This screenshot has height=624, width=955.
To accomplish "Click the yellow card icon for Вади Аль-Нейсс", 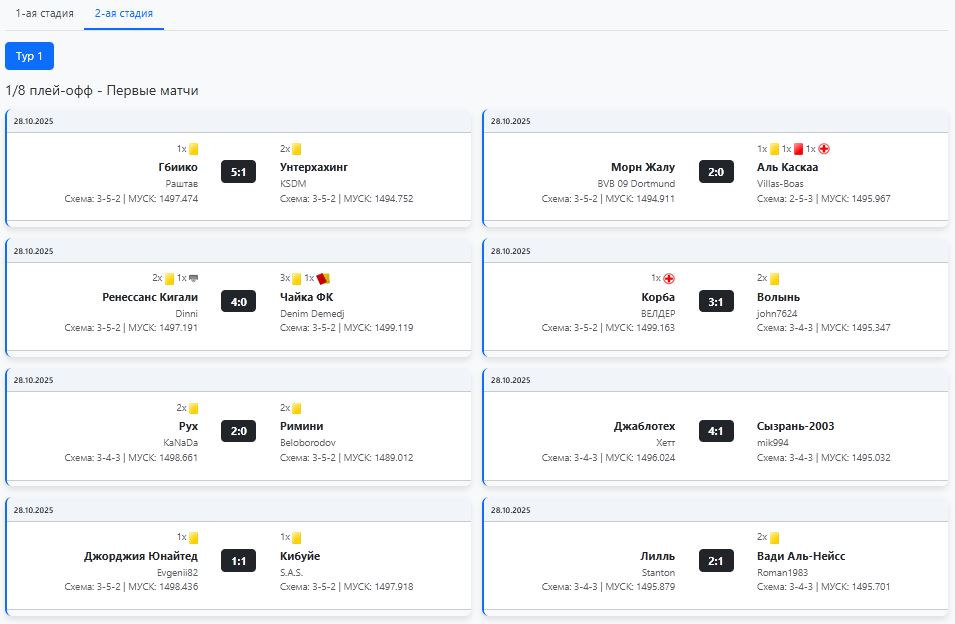I will pos(775,538).
